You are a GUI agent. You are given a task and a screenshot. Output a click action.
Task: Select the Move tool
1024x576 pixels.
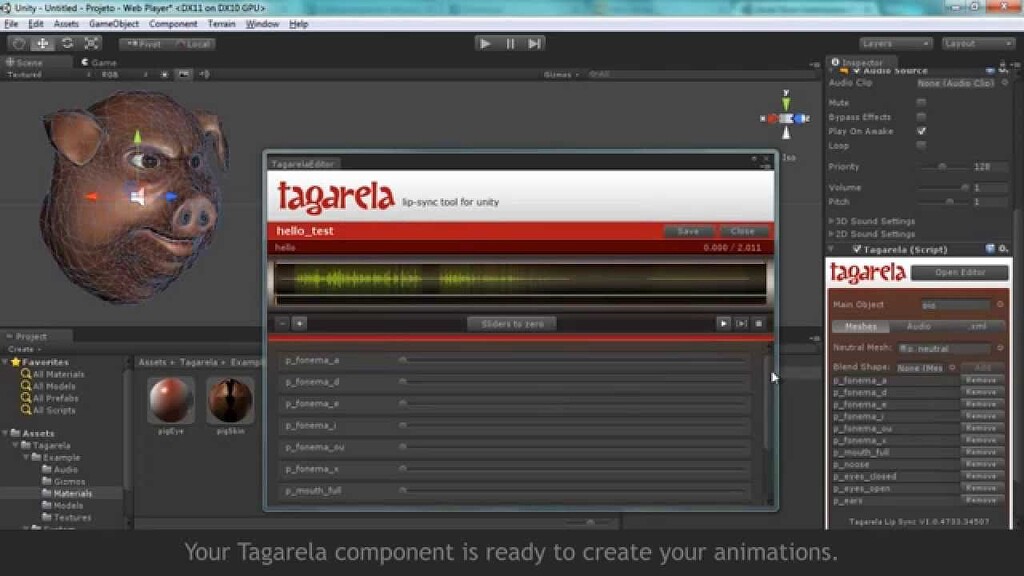point(42,43)
